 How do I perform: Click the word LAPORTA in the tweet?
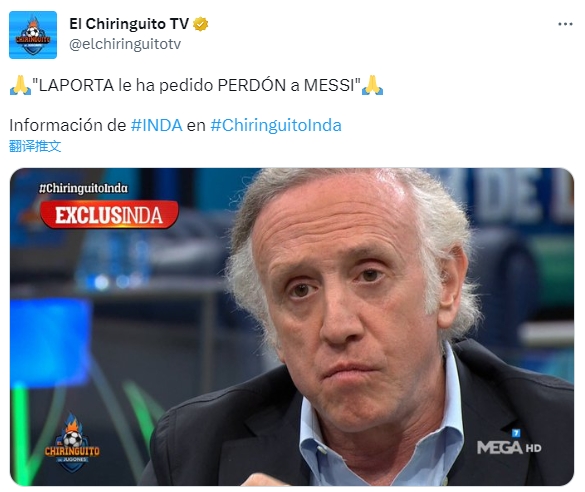point(76,85)
